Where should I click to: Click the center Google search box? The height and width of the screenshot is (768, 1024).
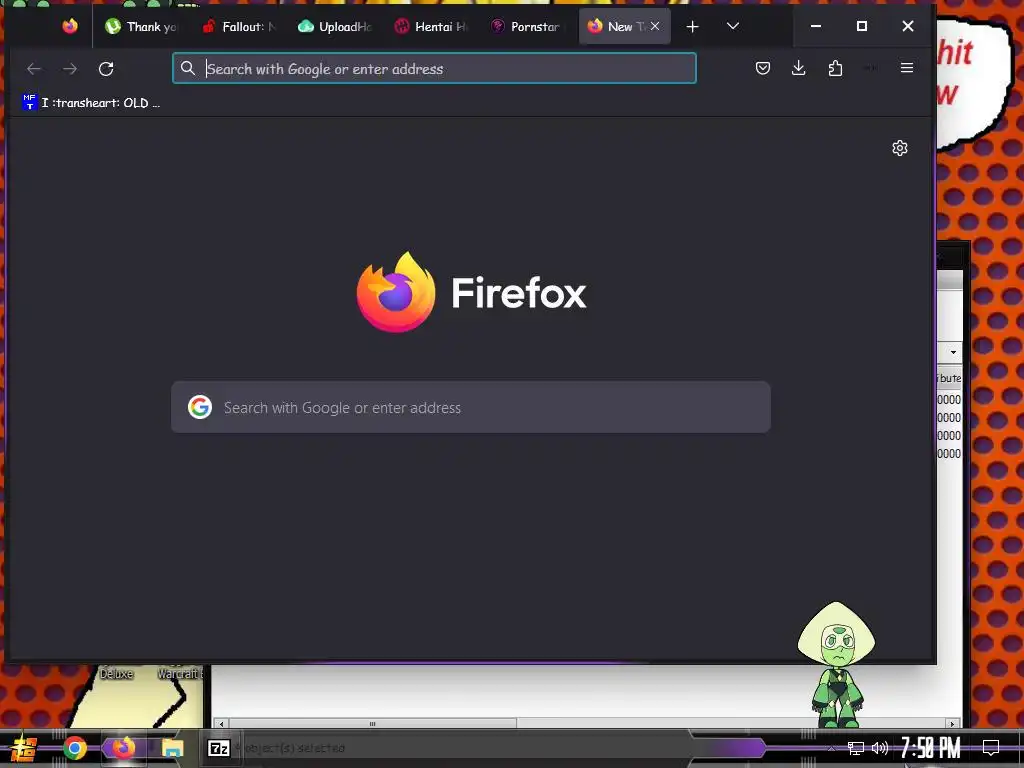point(471,407)
